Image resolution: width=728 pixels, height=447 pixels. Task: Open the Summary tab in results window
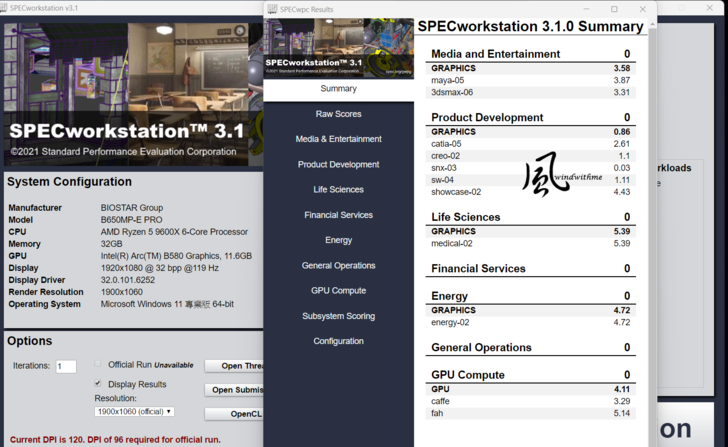[338, 89]
